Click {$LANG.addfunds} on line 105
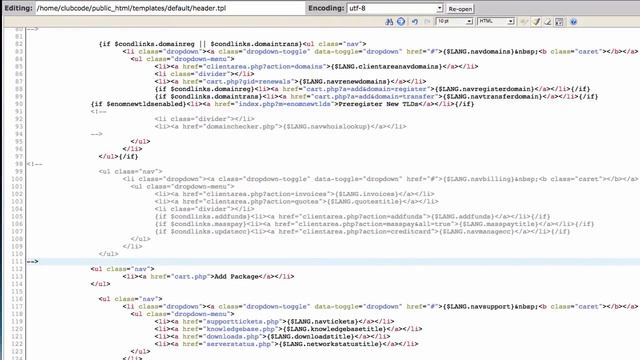This screenshot has width=640, height=360. click(462, 216)
